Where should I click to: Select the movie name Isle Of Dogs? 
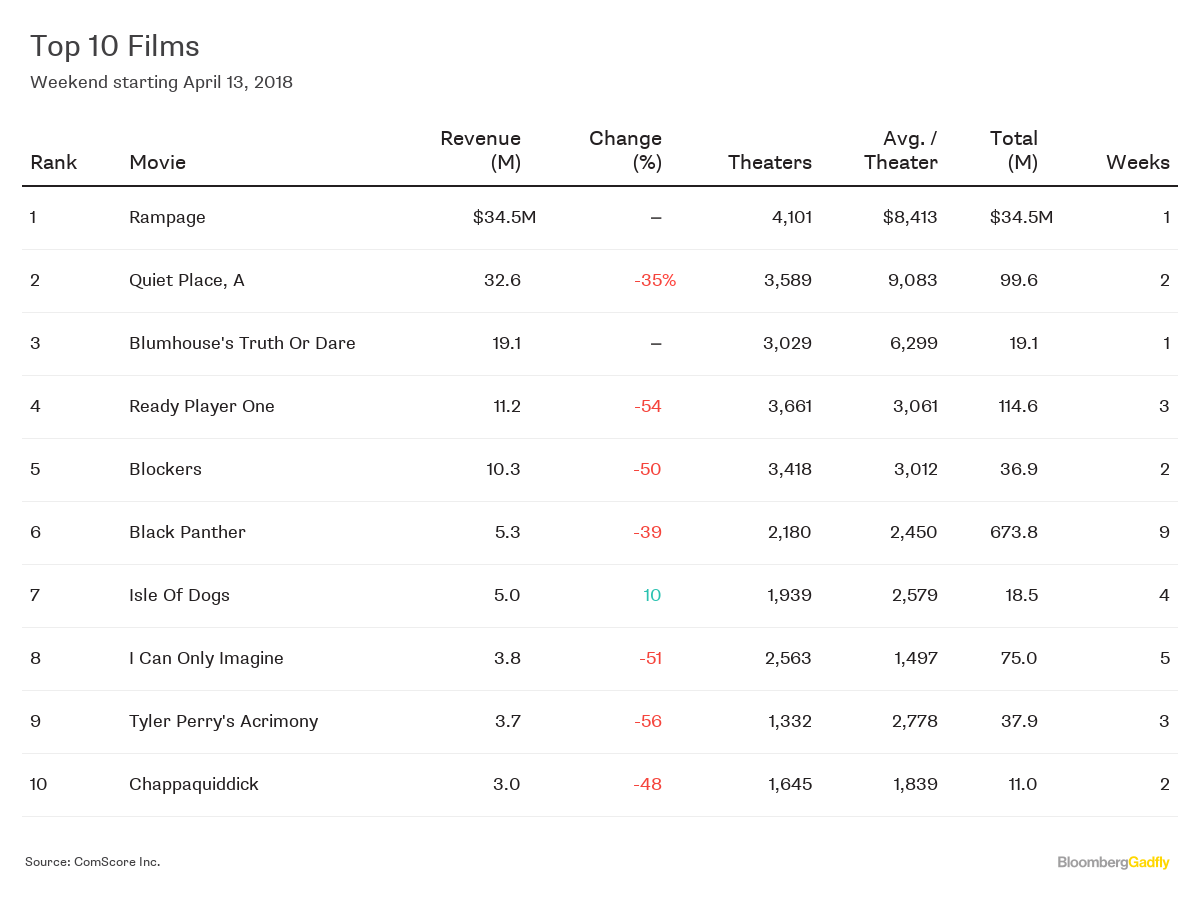179,595
